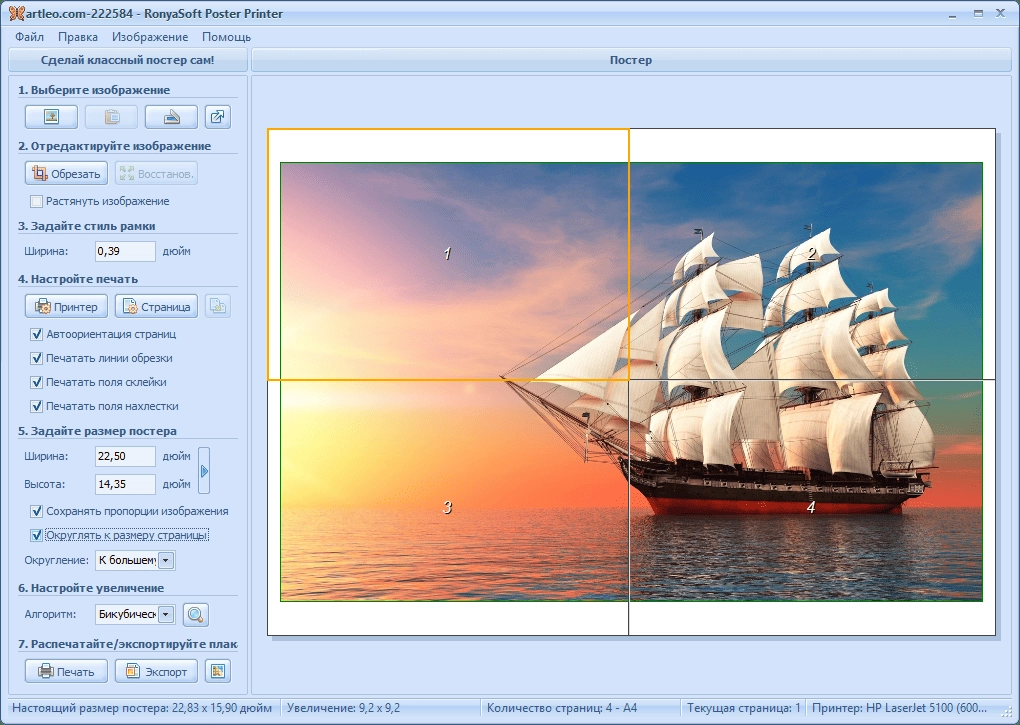Open the Страница page setup button
This screenshot has height=725, width=1020.
pos(156,306)
